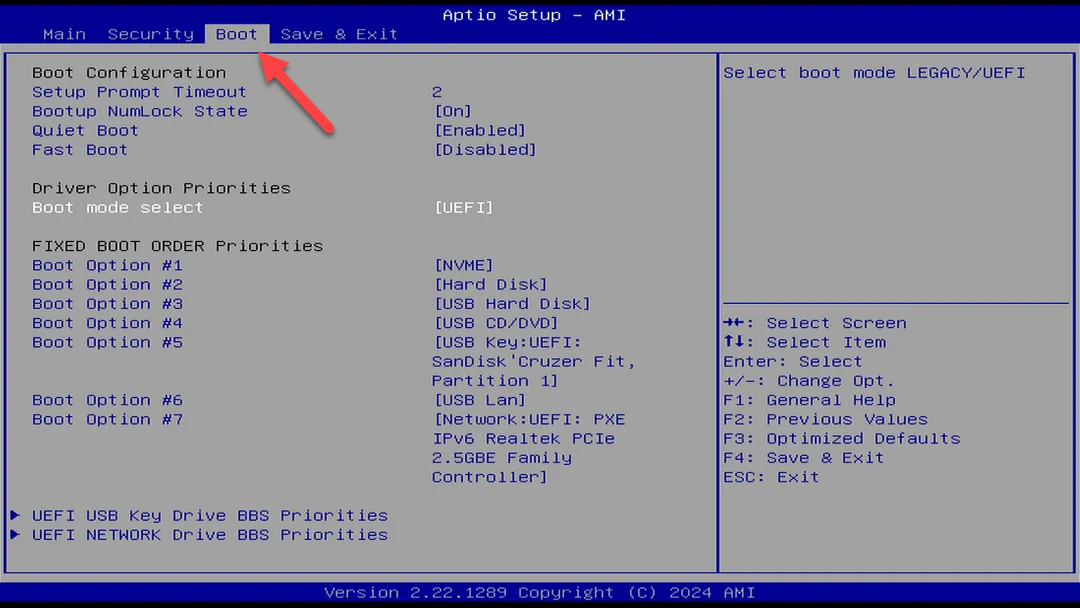Select Boot Option #6 label
Viewport: 1080px width, 608px height.
(x=107, y=400)
